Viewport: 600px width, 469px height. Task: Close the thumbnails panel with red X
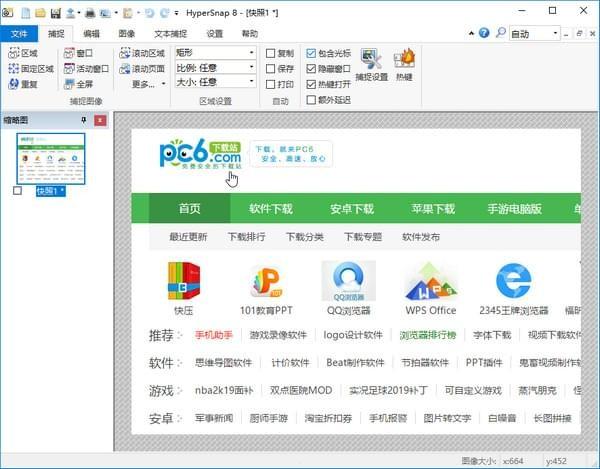100,121
